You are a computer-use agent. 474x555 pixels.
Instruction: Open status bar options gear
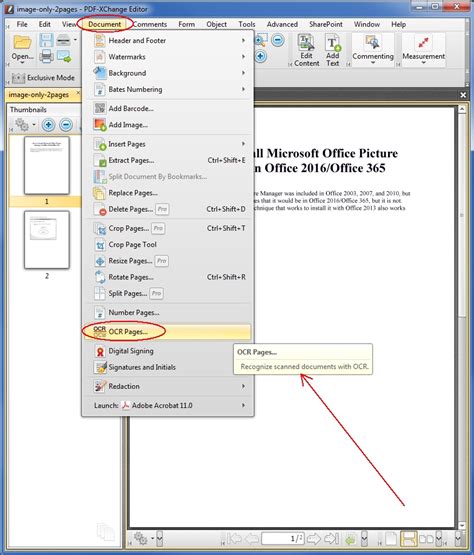141,539
